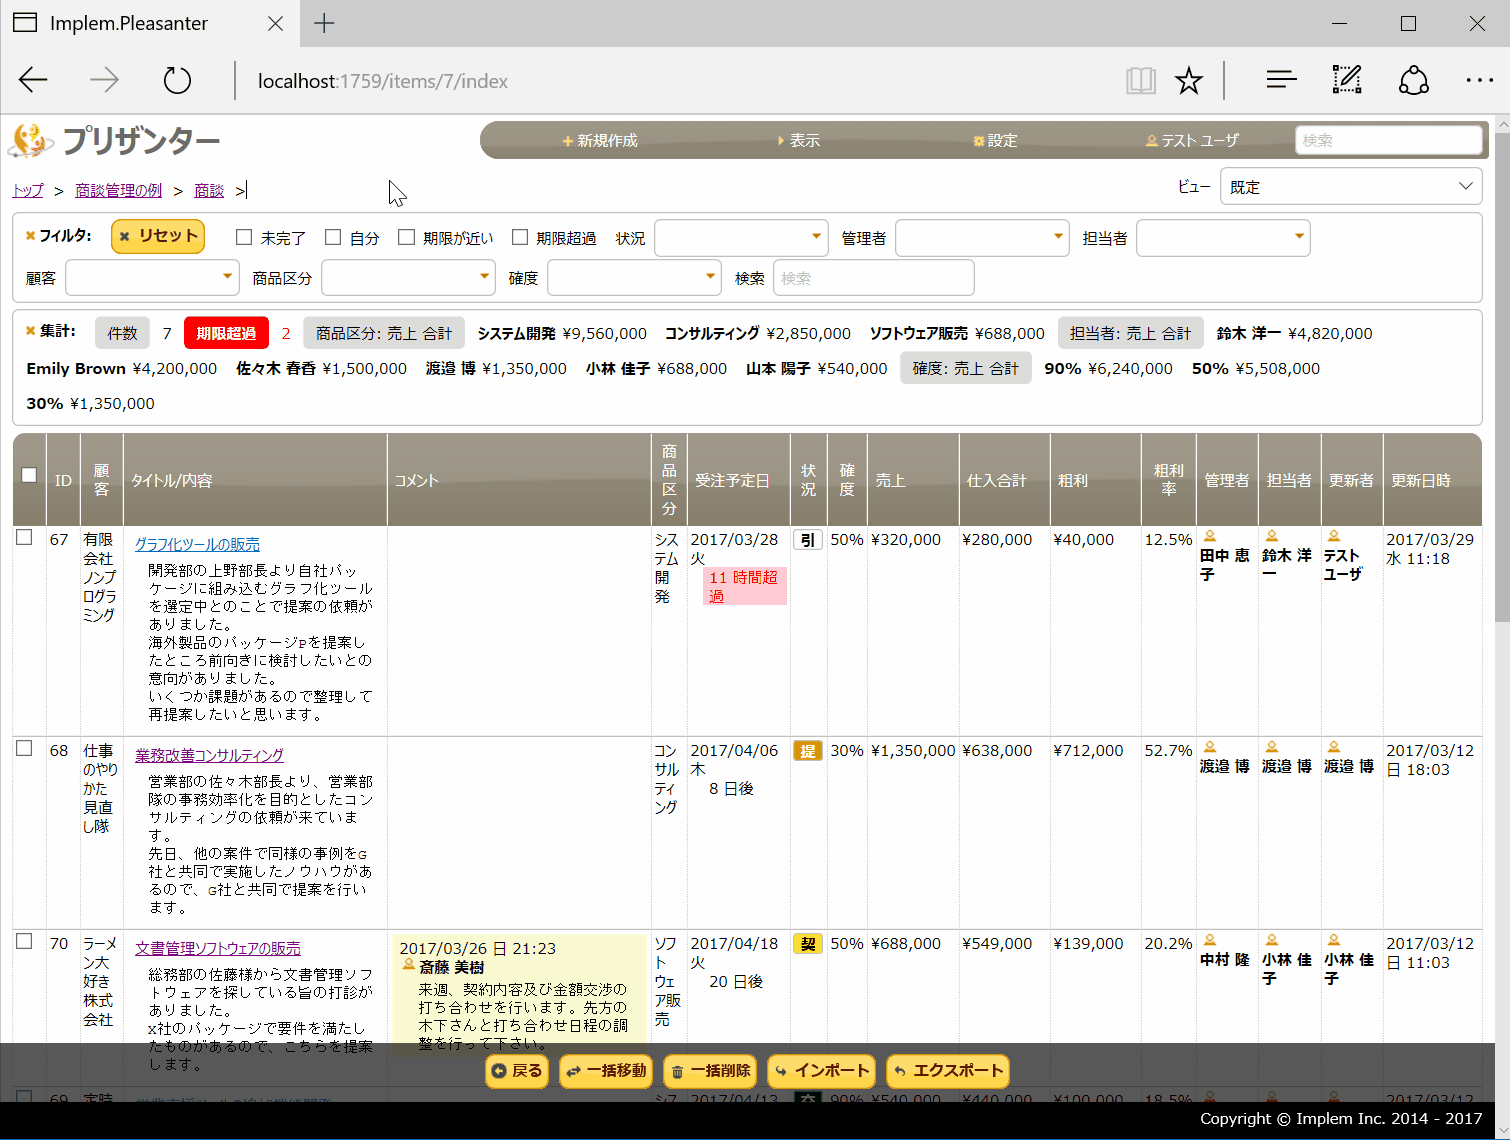Screen dimensions: 1510x1140
Task: Click the リセット filter button
Action: (x=158, y=236)
